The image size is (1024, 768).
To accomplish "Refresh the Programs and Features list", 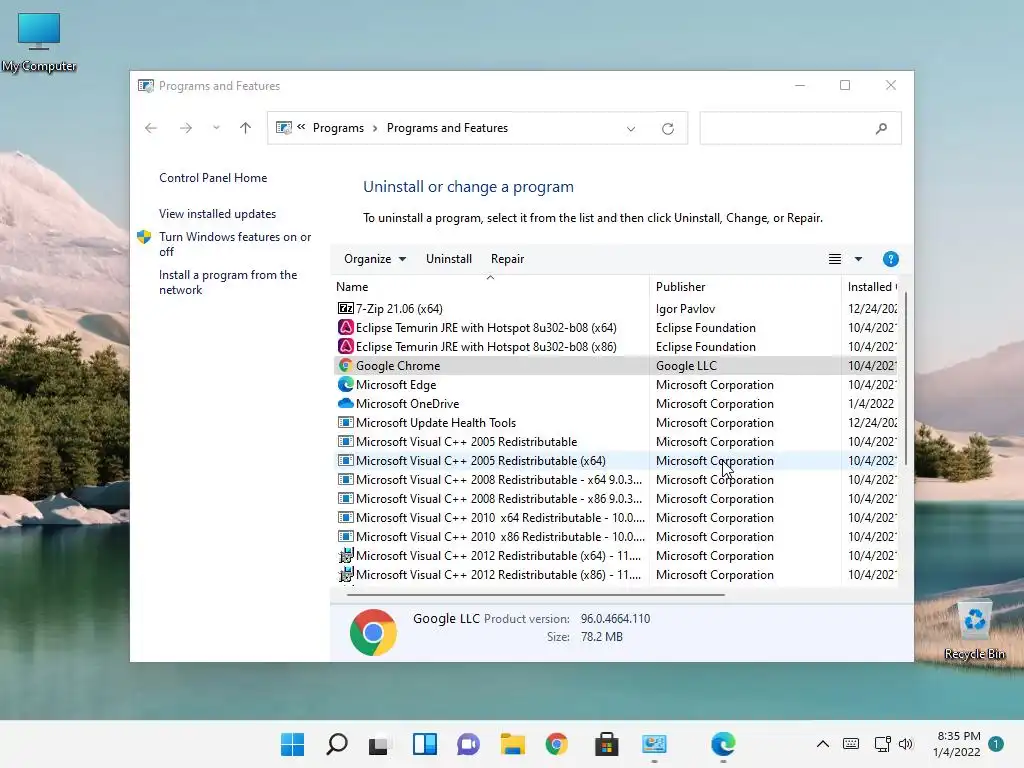I will [x=667, y=129].
